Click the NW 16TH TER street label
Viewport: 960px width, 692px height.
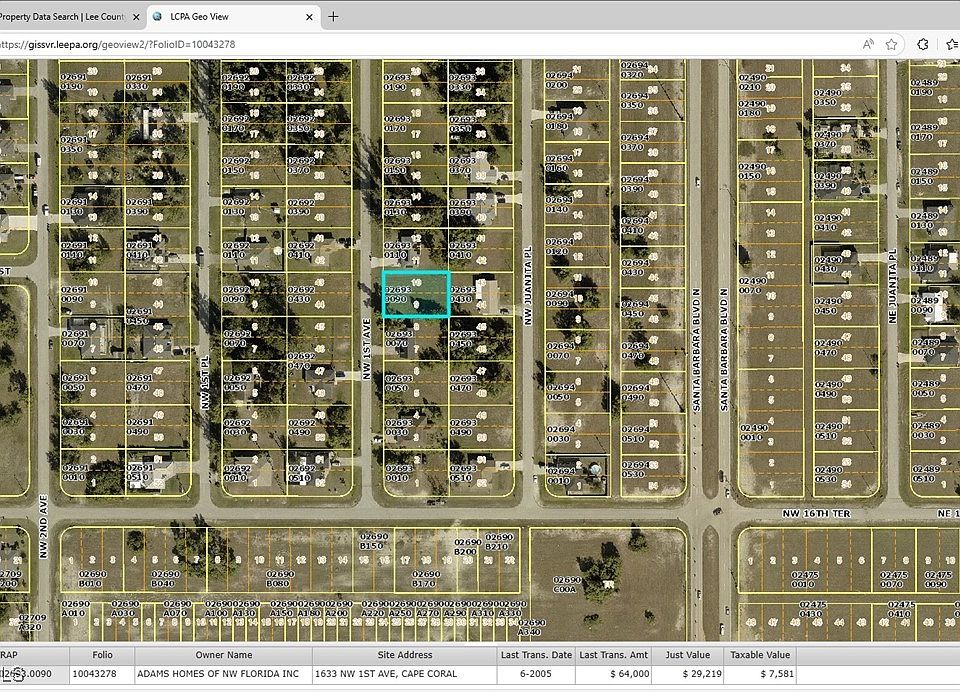(816, 513)
